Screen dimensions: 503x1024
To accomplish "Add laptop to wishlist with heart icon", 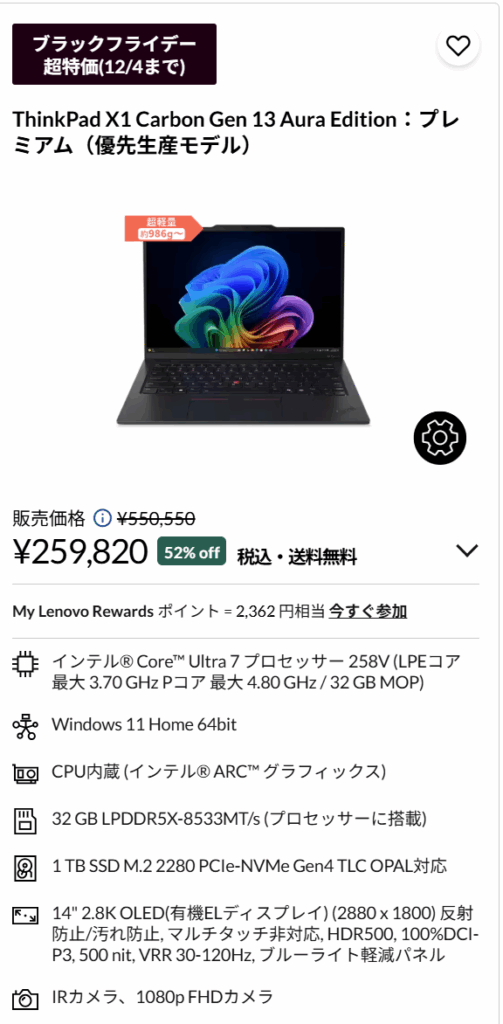I will [458, 44].
